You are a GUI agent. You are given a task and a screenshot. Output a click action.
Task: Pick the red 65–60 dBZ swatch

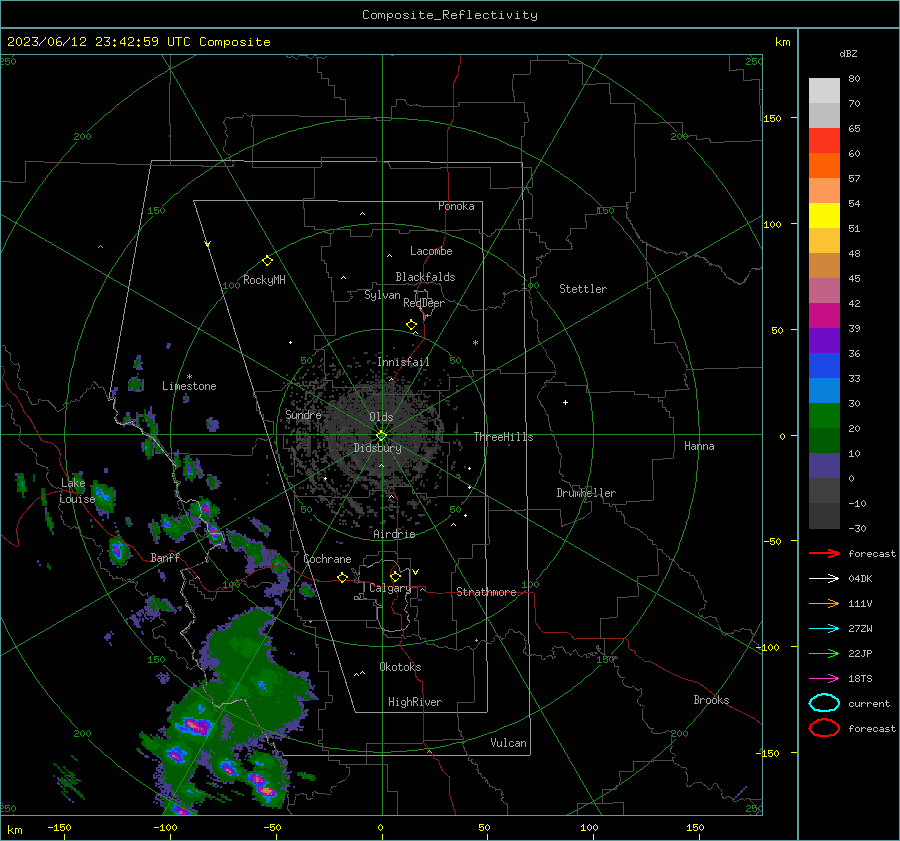[824, 141]
